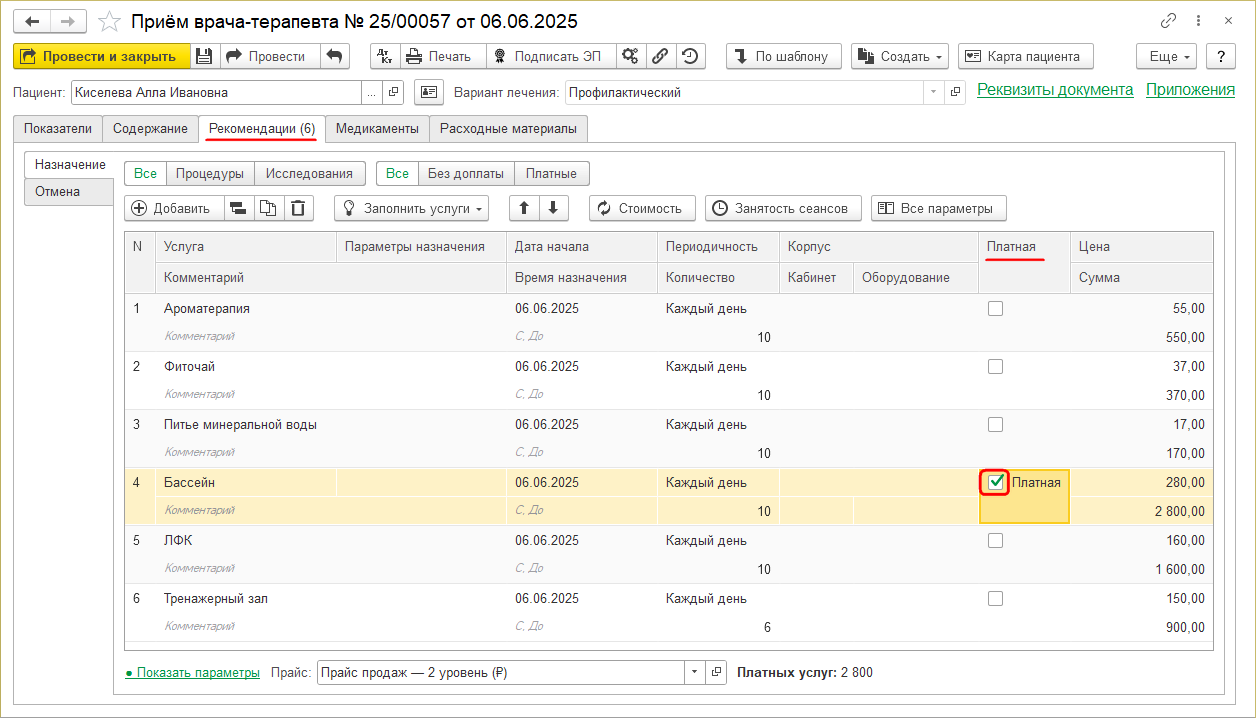Open the Отмена side tab

pos(57,191)
